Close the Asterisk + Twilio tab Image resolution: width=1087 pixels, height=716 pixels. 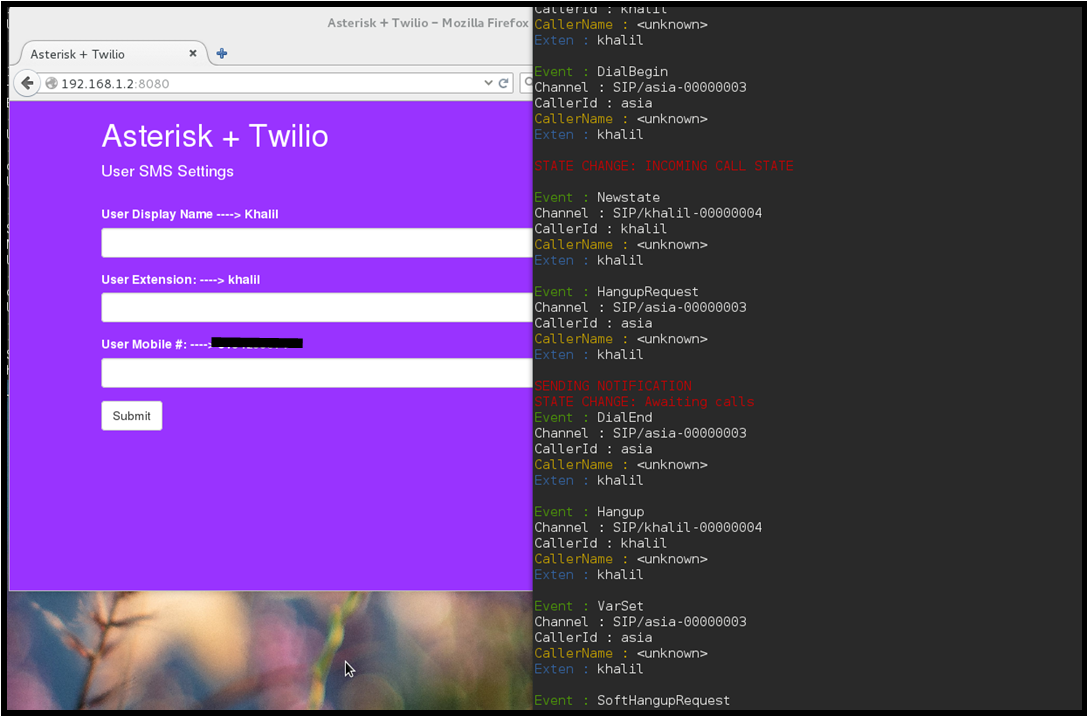(193, 53)
